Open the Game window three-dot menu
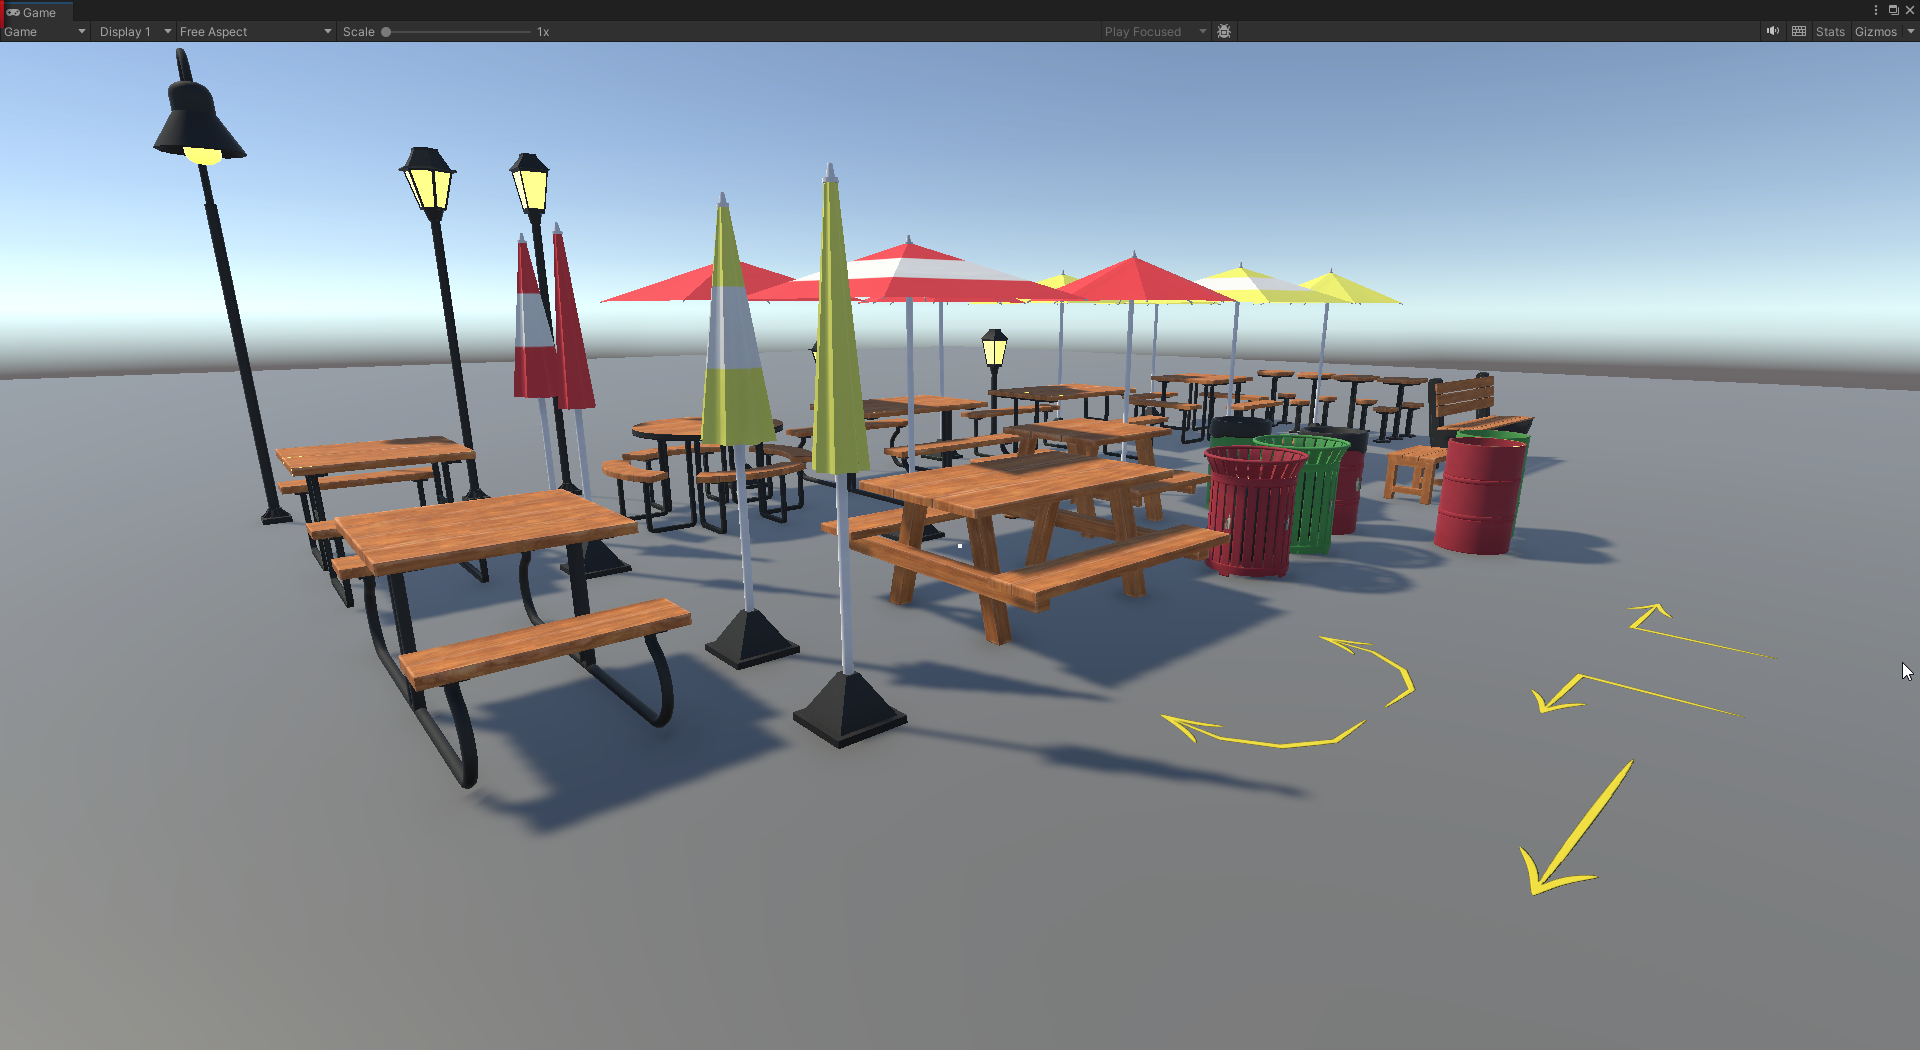 click(1875, 10)
